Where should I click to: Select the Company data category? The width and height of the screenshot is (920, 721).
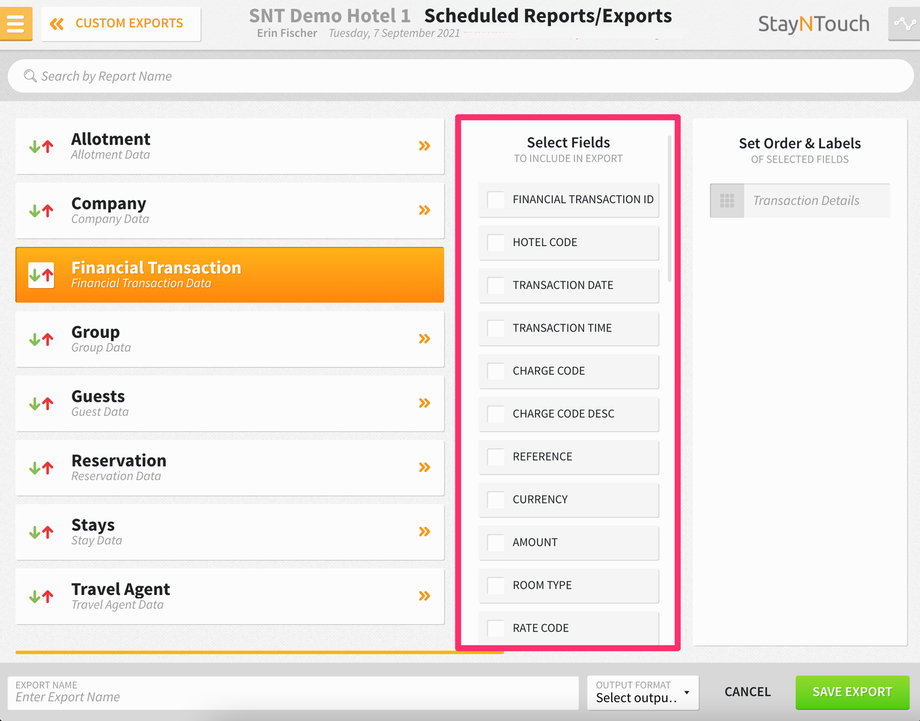pos(229,211)
